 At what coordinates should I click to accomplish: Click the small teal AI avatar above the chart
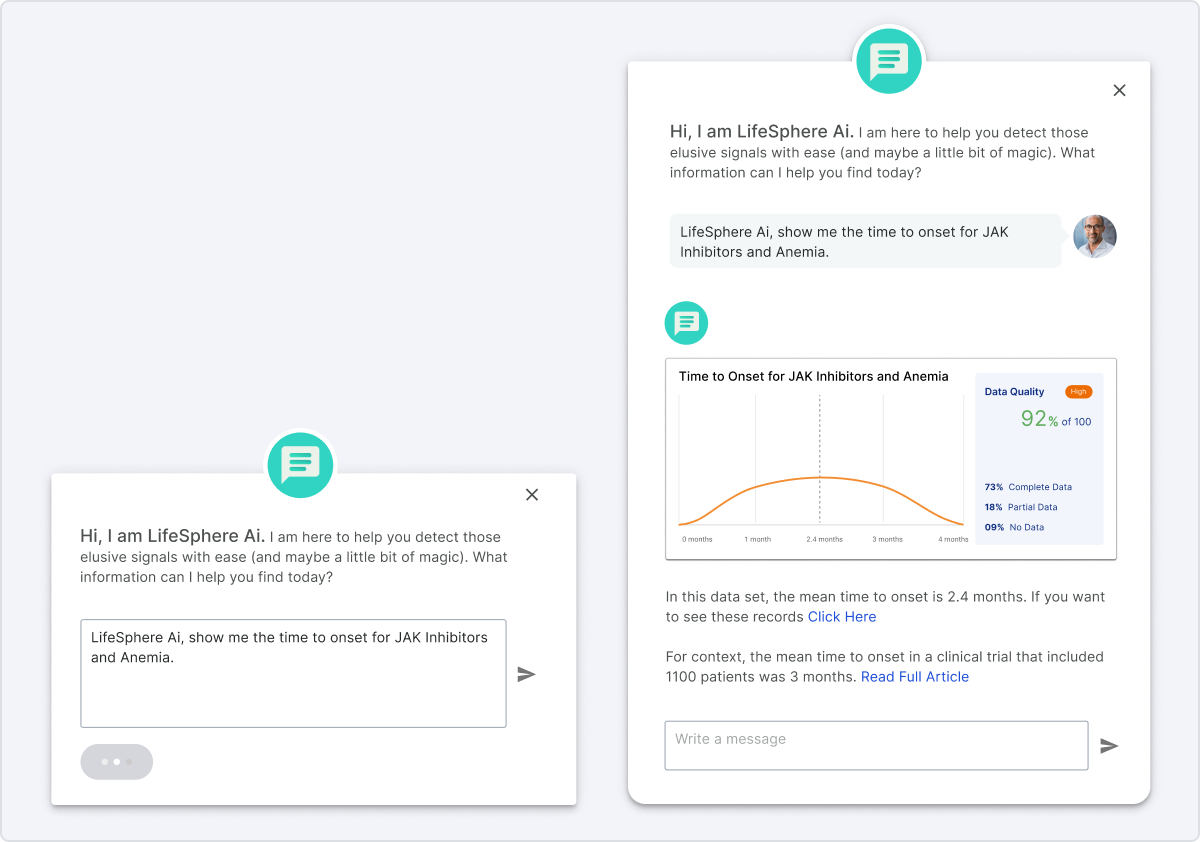click(x=686, y=323)
